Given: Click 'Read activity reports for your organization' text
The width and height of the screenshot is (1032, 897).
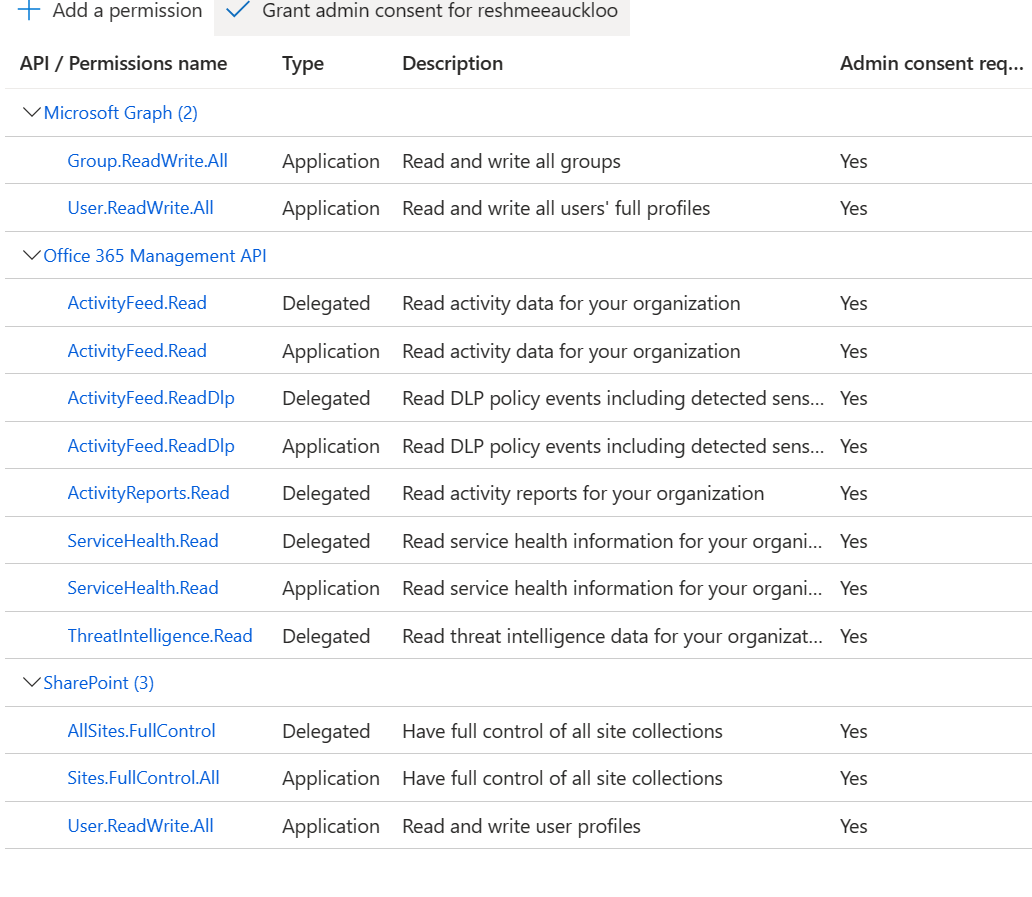Looking at the screenshot, I should coord(583,494).
